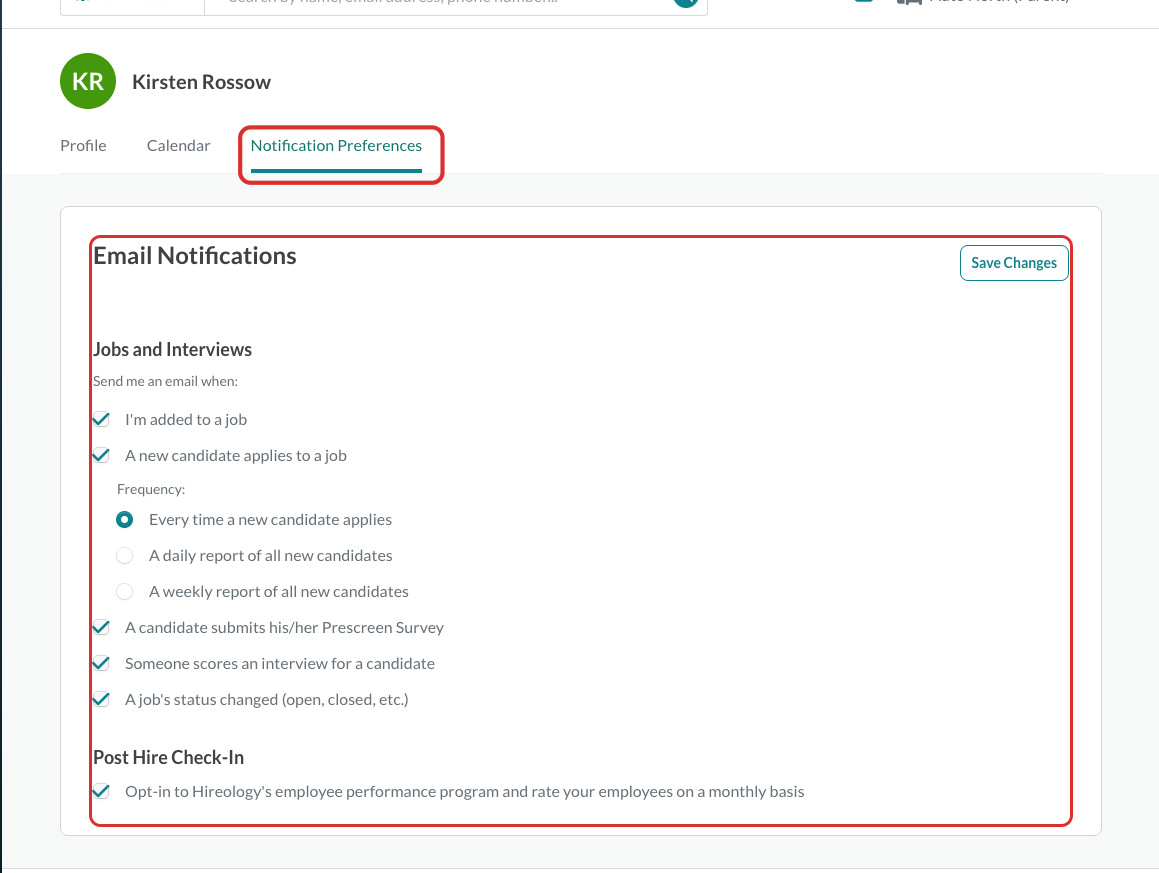Toggle Prescreen Survey submission checkbox
Viewport: 1159px width, 873px height.
pyautogui.click(x=102, y=628)
